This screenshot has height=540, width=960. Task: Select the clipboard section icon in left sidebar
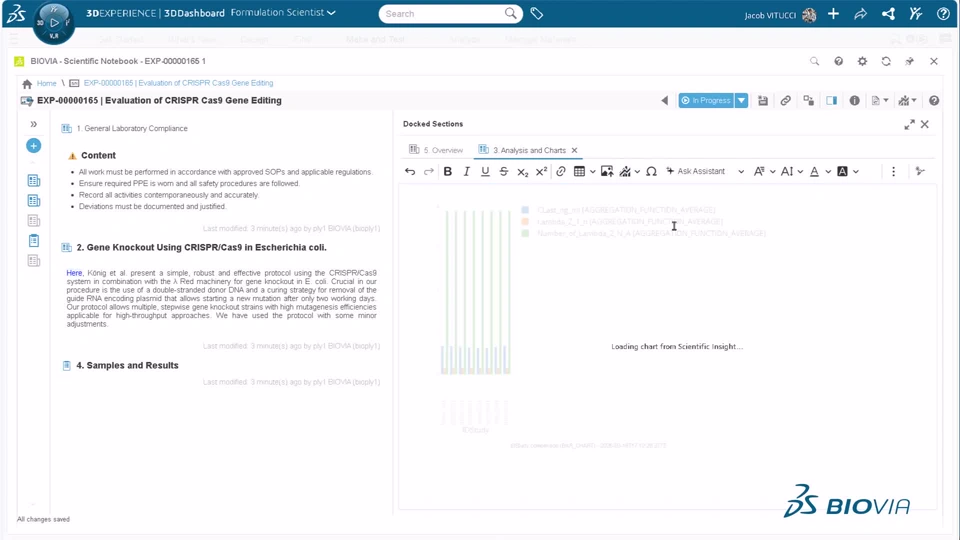pyautogui.click(x=34, y=241)
